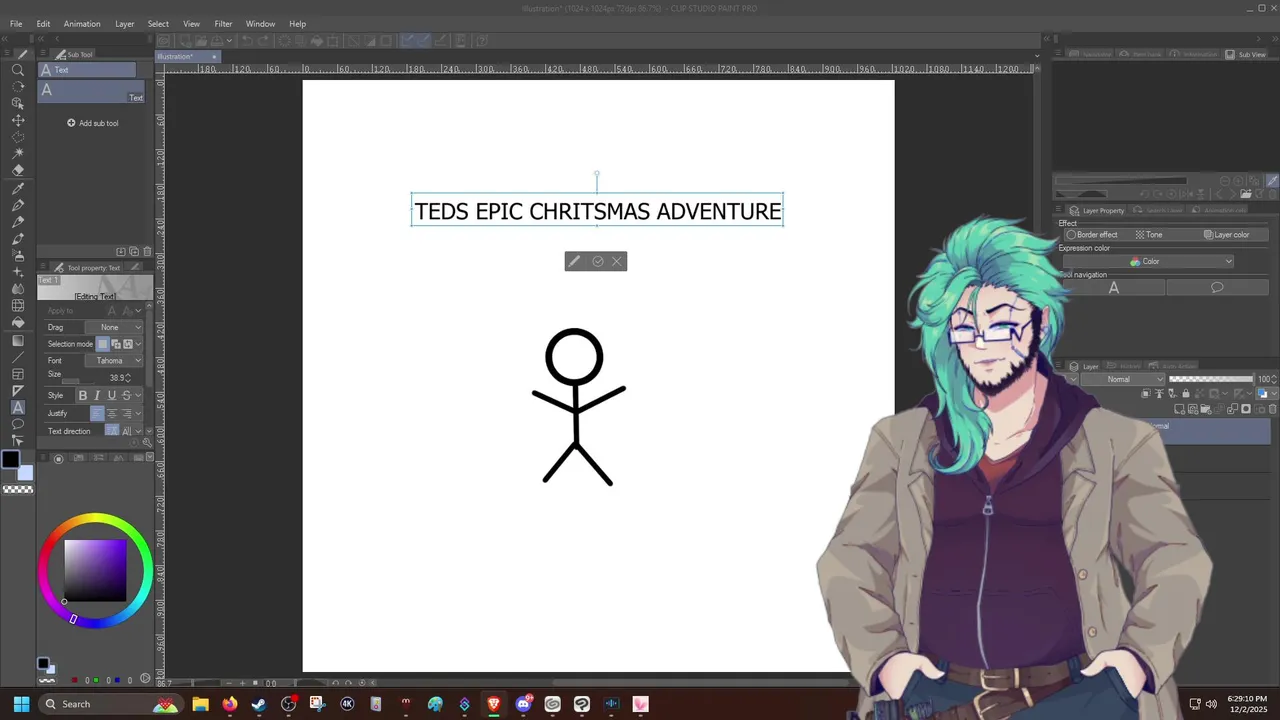The image size is (1280, 720).
Task: Click the A icon under Tool navigation
Action: click(x=1114, y=288)
